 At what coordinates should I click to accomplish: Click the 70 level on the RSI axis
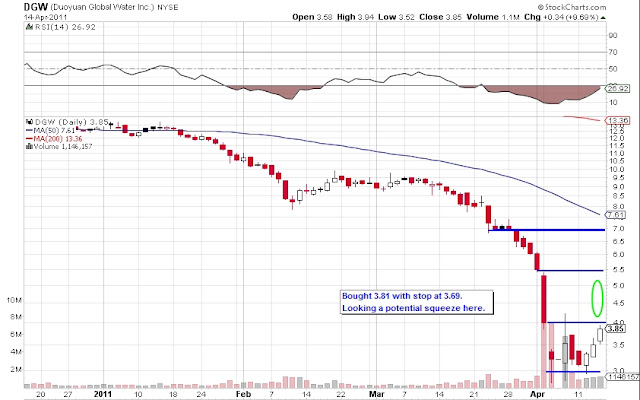(x=613, y=52)
